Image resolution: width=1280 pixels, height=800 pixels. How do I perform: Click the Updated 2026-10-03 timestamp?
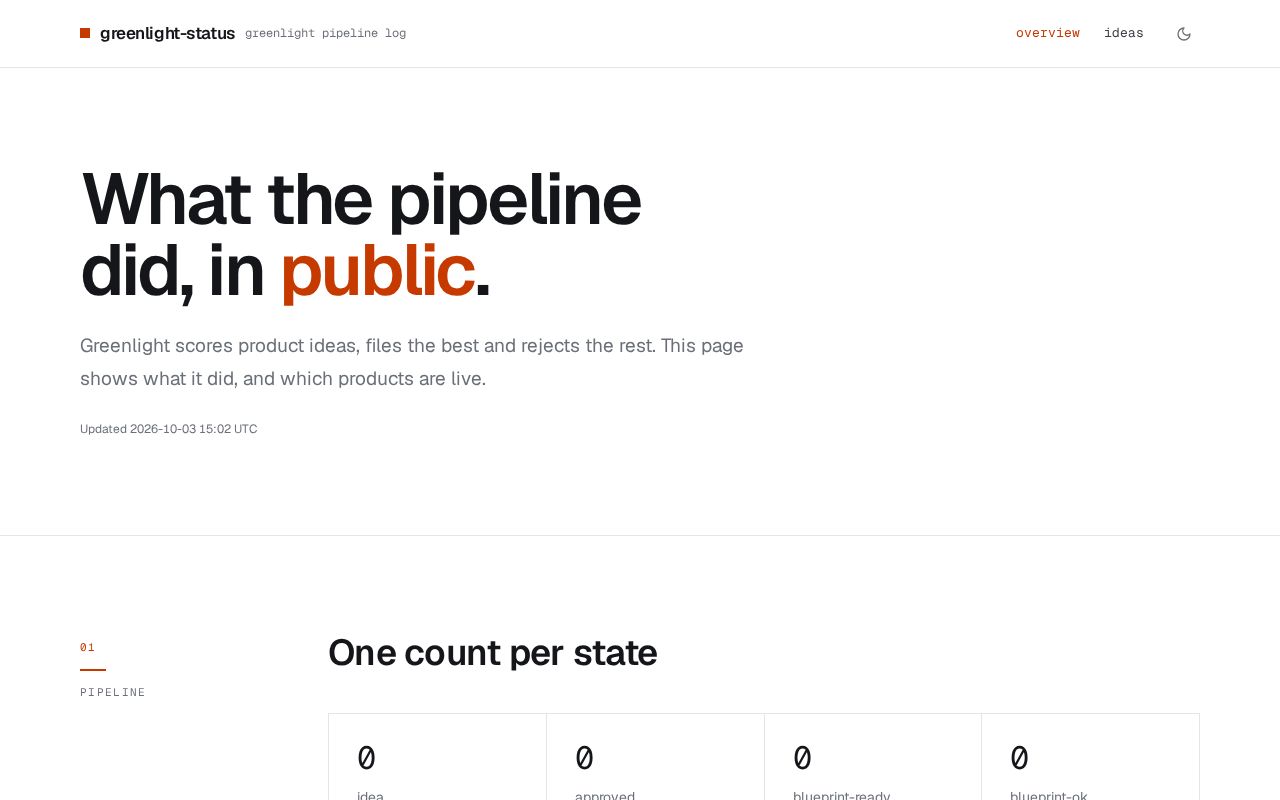click(x=169, y=429)
